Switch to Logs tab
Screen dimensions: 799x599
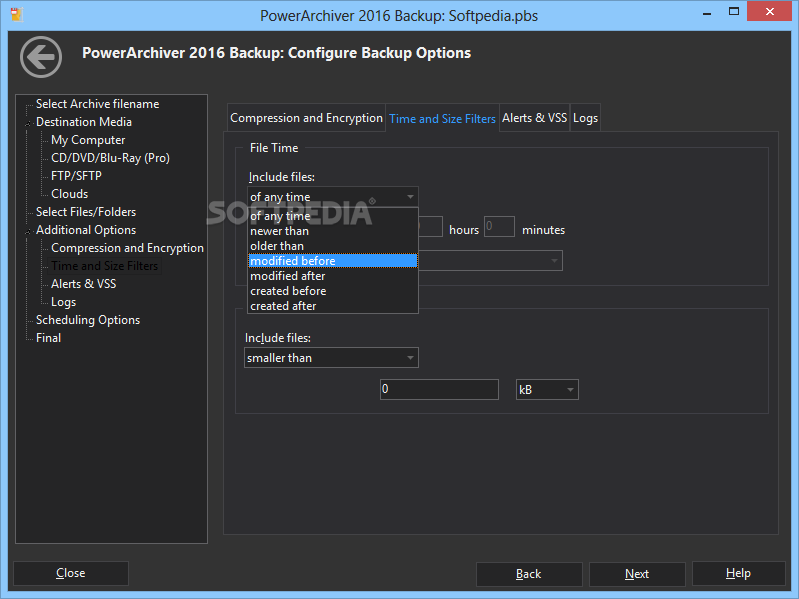click(585, 118)
